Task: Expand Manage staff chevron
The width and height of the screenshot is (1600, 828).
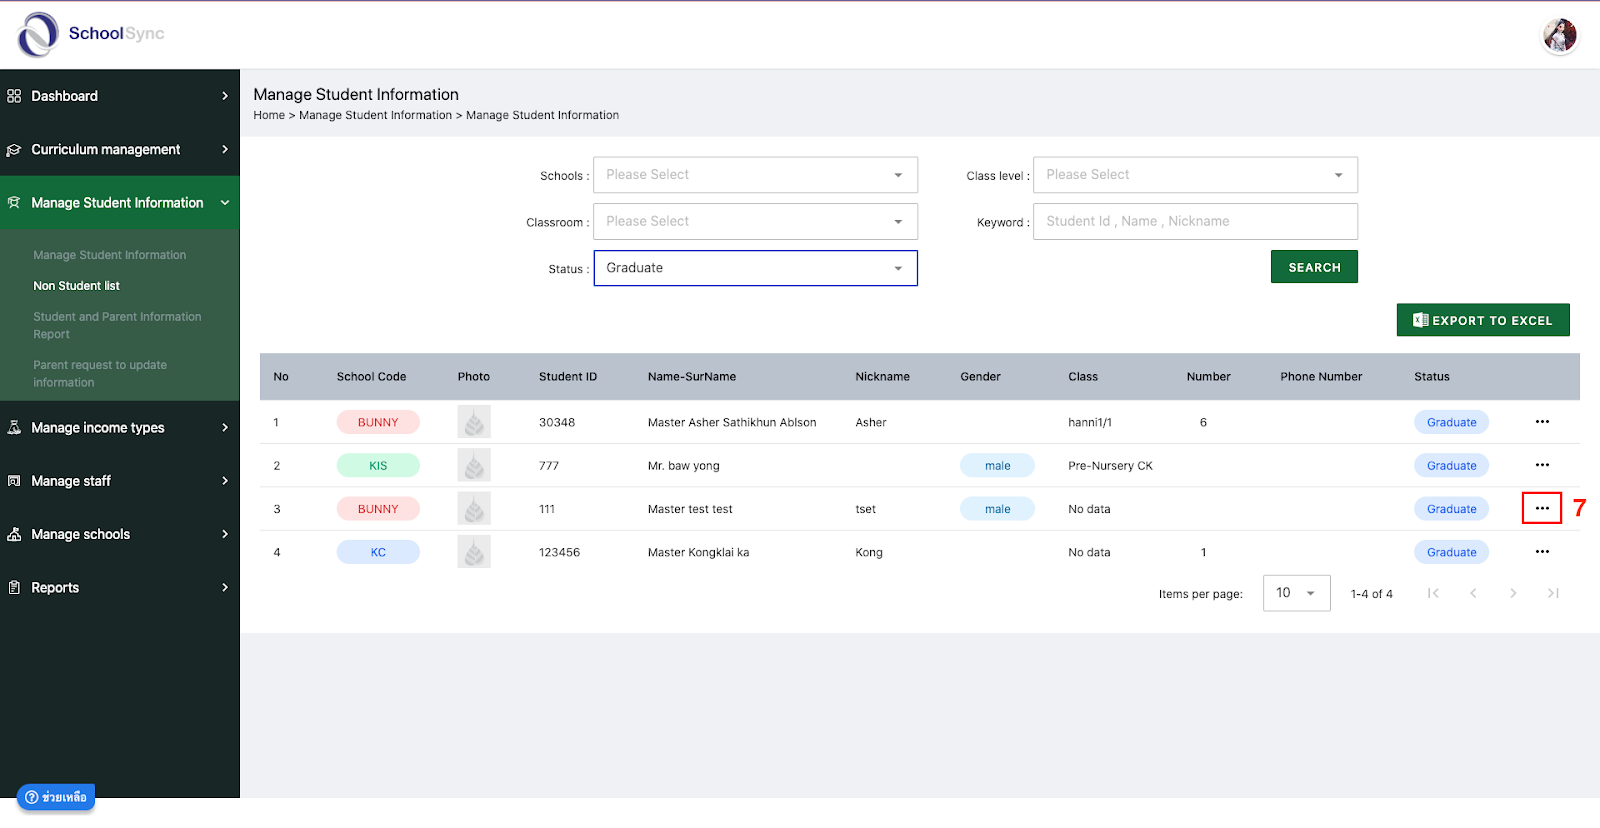Action: pyautogui.click(x=225, y=481)
